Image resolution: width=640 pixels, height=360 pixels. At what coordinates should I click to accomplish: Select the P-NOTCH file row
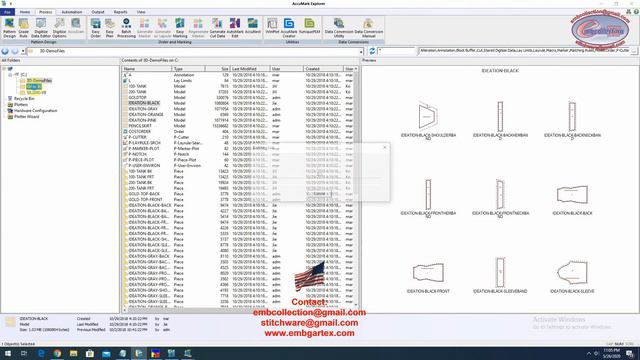pos(239,155)
